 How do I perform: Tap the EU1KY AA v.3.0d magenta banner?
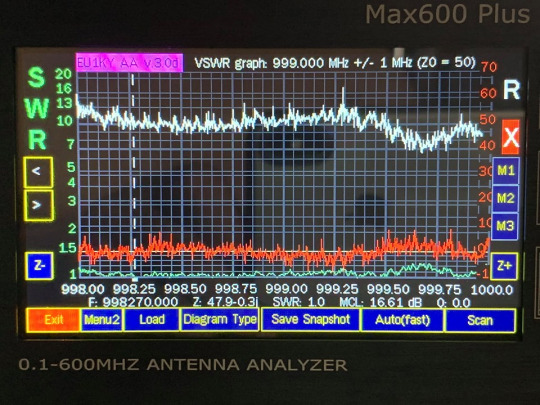pyautogui.click(x=129, y=63)
